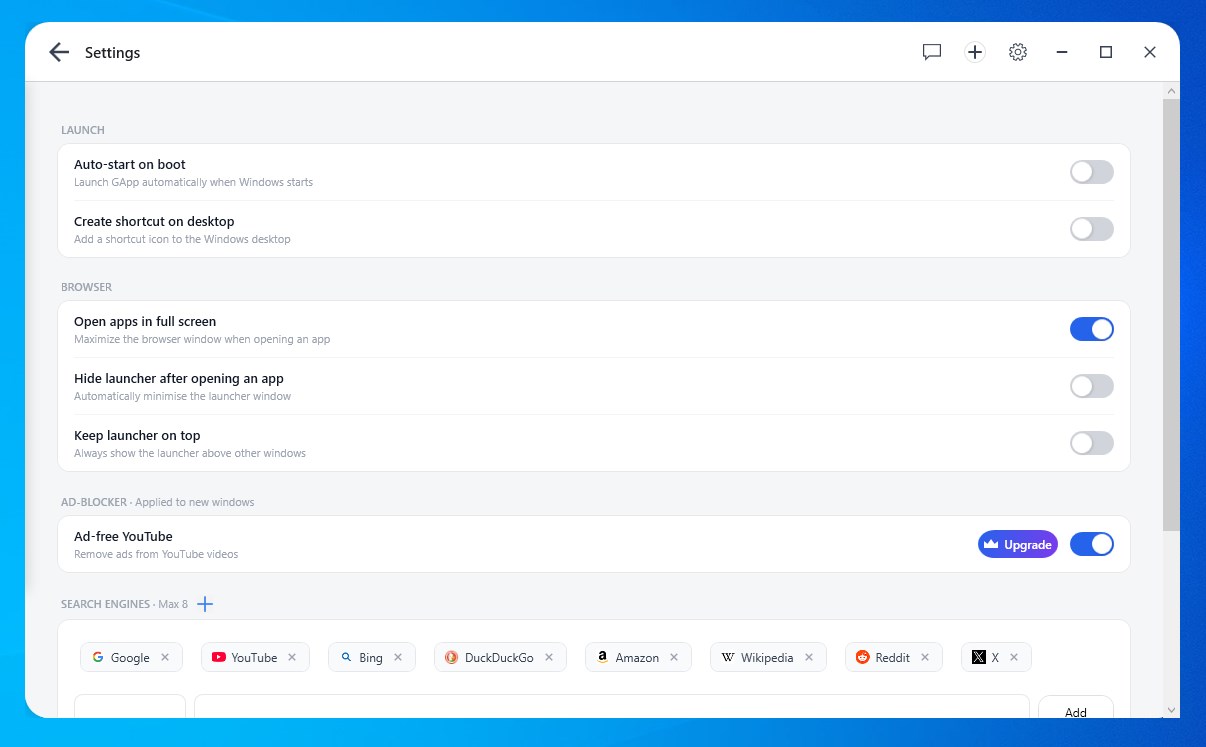This screenshot has height=747, width=1206.
Task: Enable Auto-start on boot toggle
Action: click(1092, 172)
